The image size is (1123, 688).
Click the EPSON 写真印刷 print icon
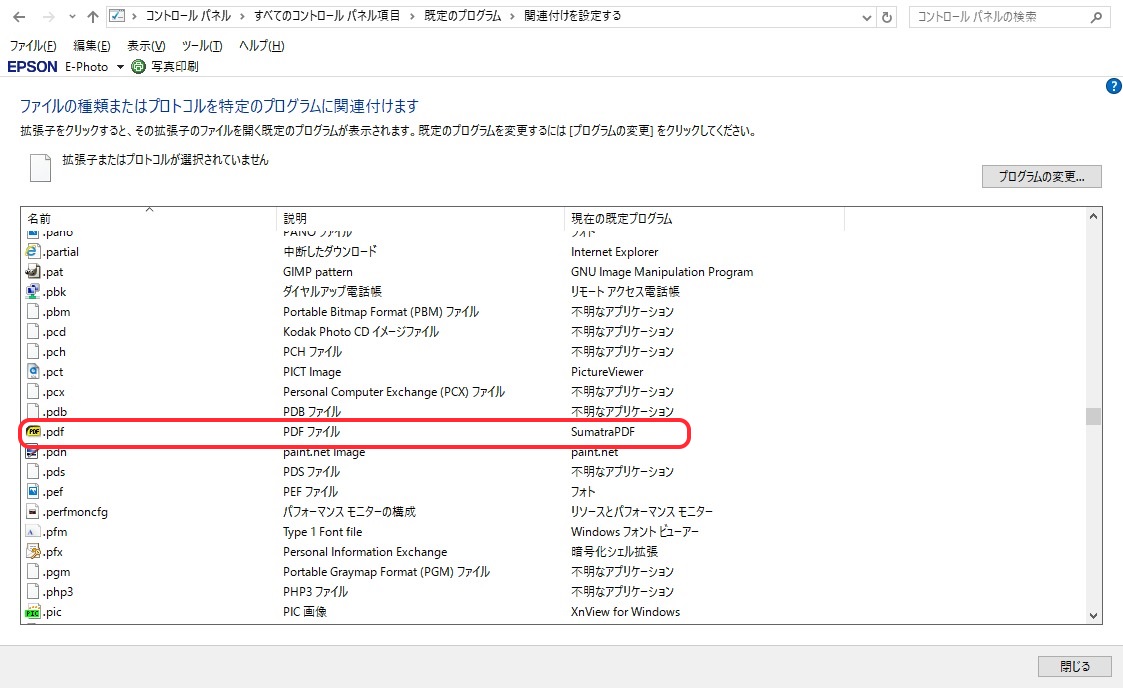click(138, 67)
